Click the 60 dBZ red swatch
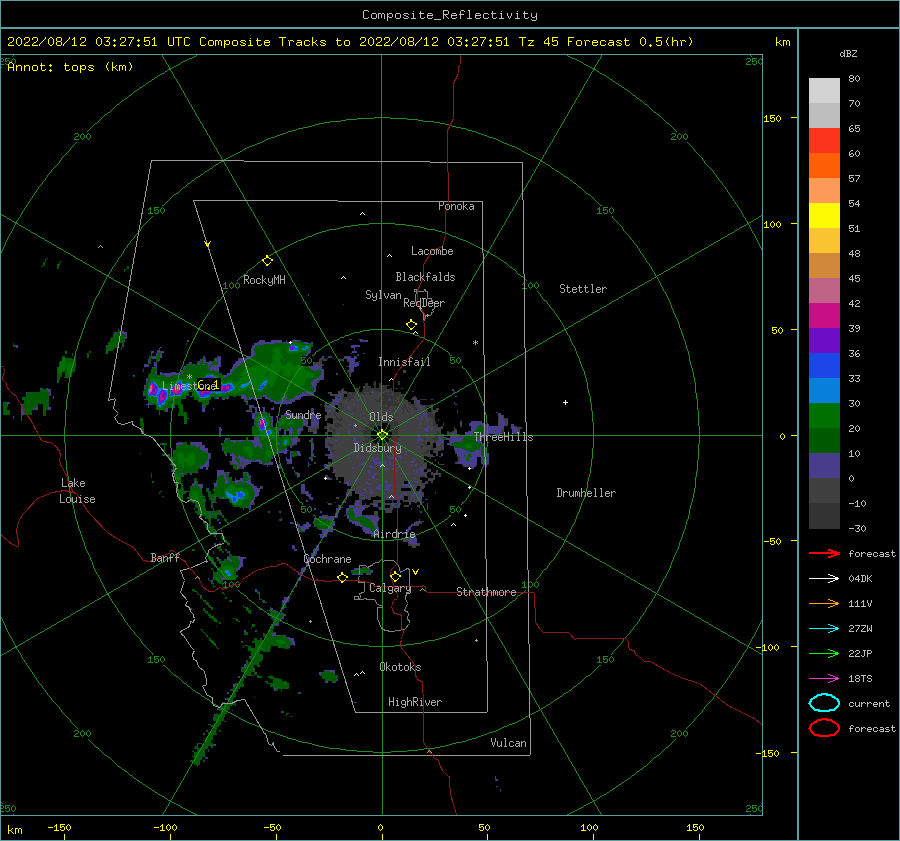Viewport: 900px width, 841px height. pos(824,141)
